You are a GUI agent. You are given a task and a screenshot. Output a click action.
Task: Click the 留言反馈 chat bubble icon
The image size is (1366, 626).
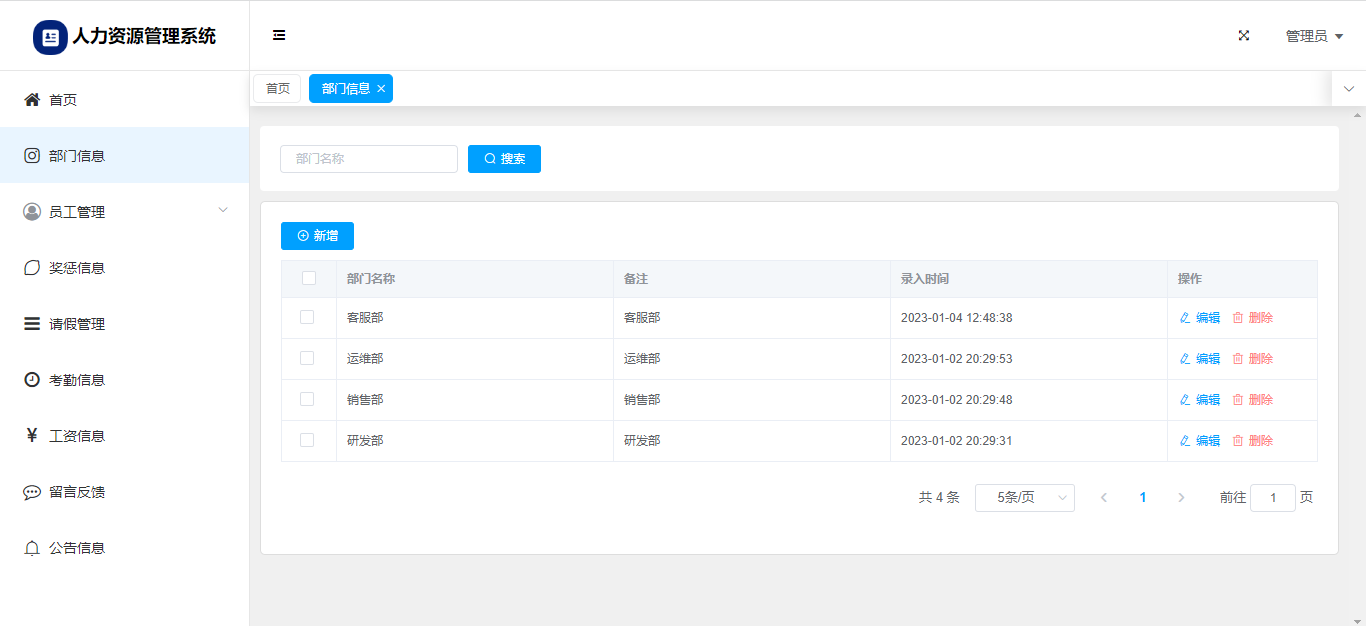(x=32, y=492)
